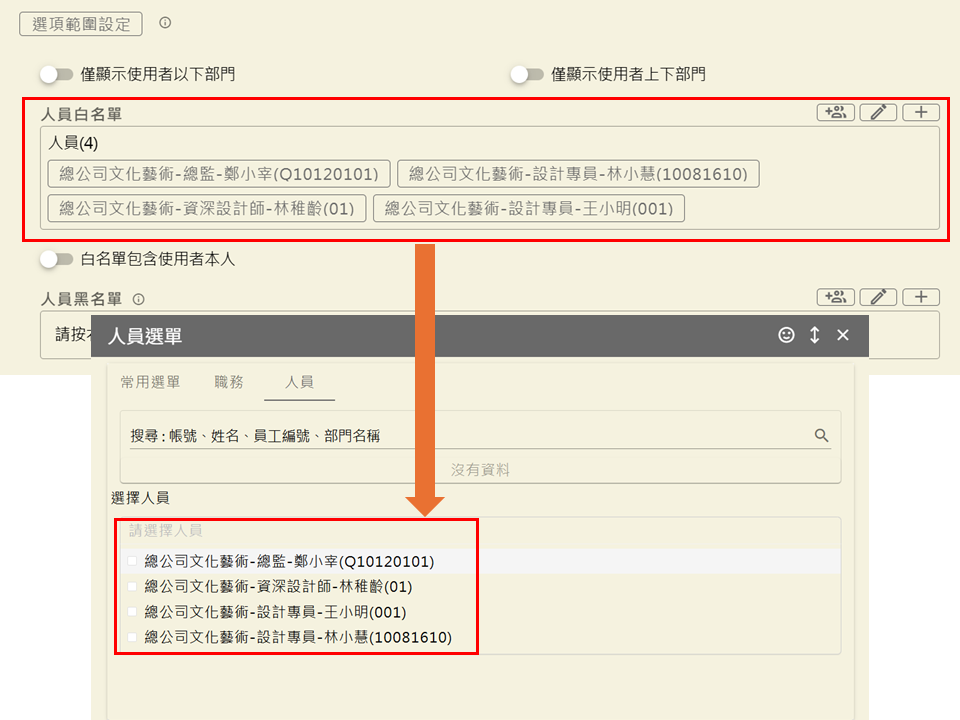Image resolution: width=960 pixels, height=720 pixels.
Task: Click add-group icon for 人員黑名單
Action: pos(835,298)
